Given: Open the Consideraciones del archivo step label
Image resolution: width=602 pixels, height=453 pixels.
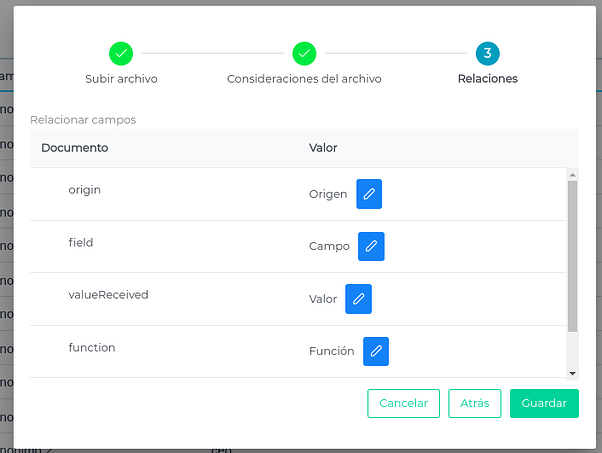Looking at the screenshot, I should point(304,78).
